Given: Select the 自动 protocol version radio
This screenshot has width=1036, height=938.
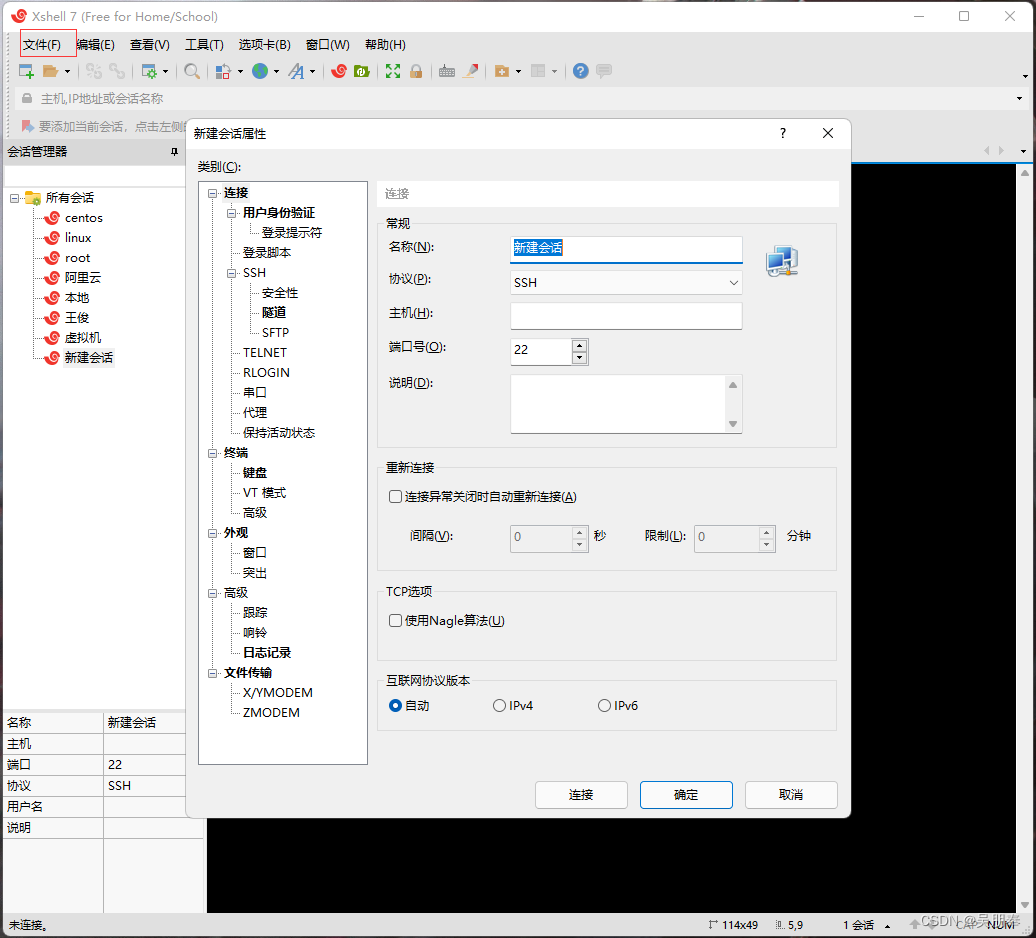Looking at the screenshot, I should [395, 705].
